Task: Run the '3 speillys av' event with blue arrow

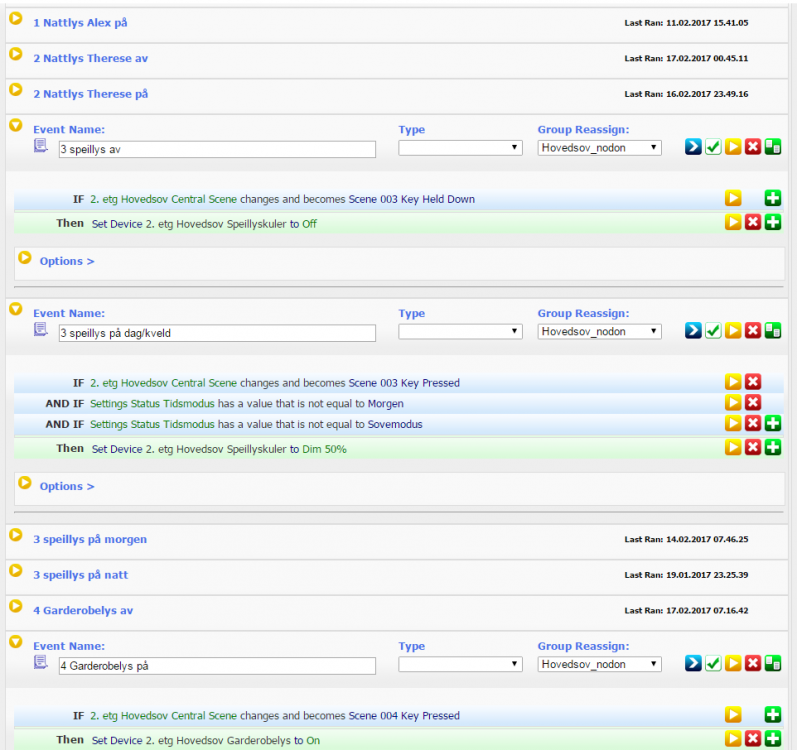Action: click(x=693, y=148)
